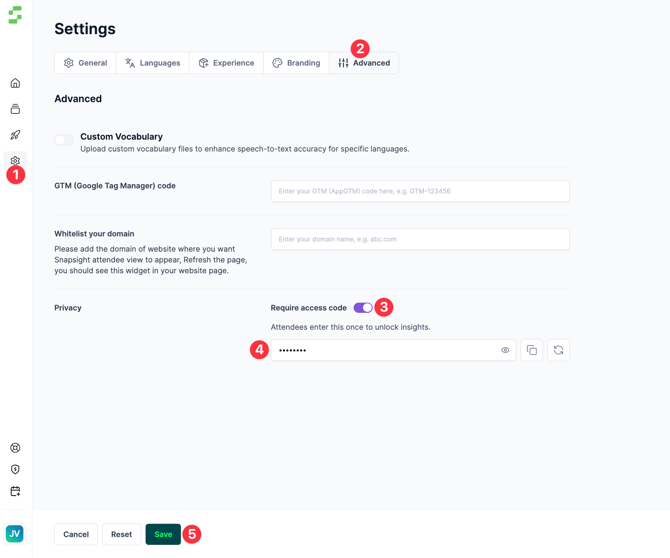Switch to the Languages tab

[152, 63]
